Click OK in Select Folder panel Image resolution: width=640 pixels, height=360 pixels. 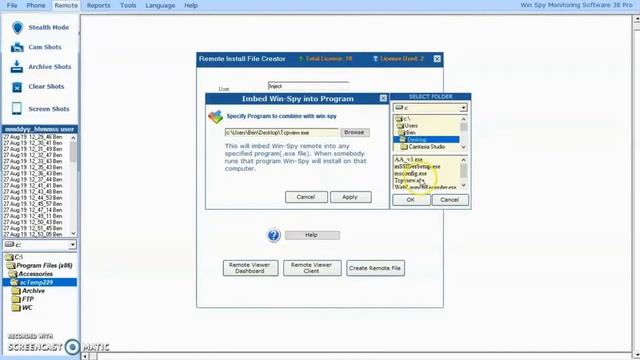[x=411, y=200]
